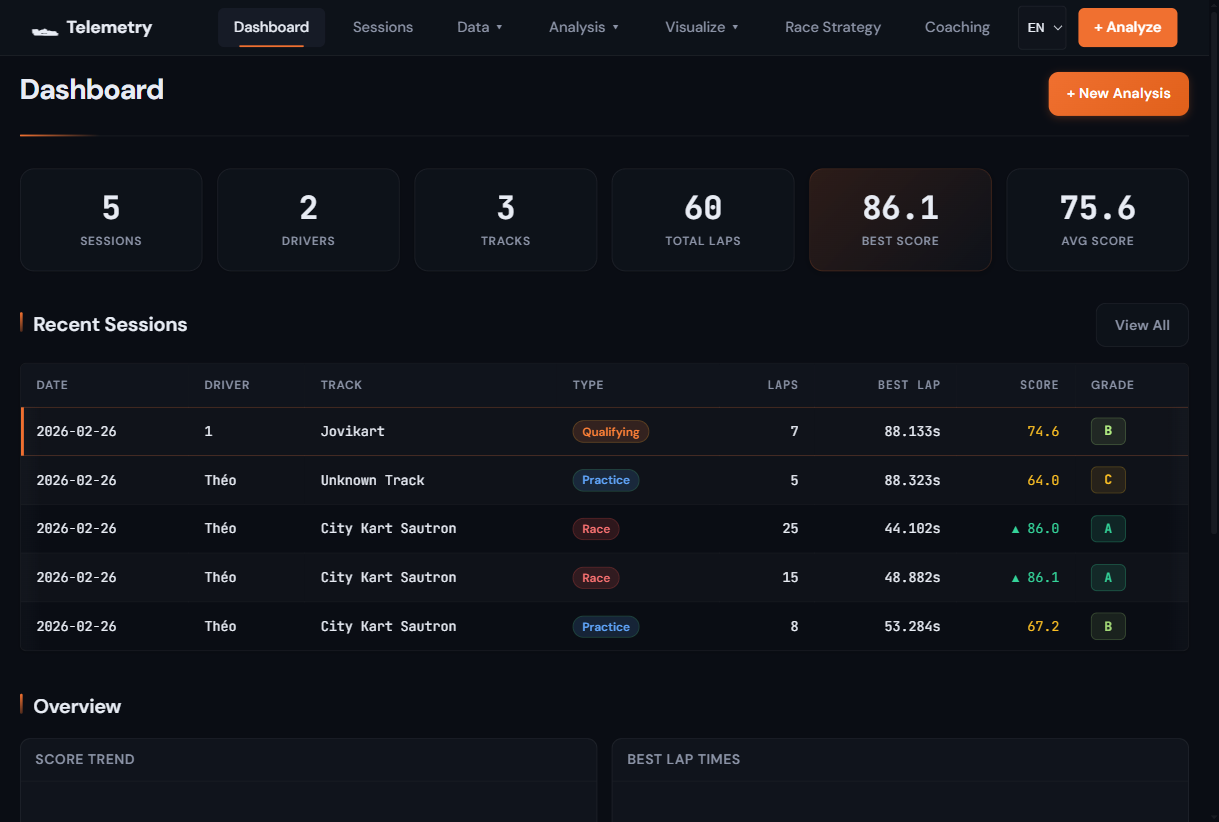Image resolution: width=1219 pixels, height=822 pixels.
Task: Click the + Analyze button in navbar
Action: click(x=1127, y=28)
